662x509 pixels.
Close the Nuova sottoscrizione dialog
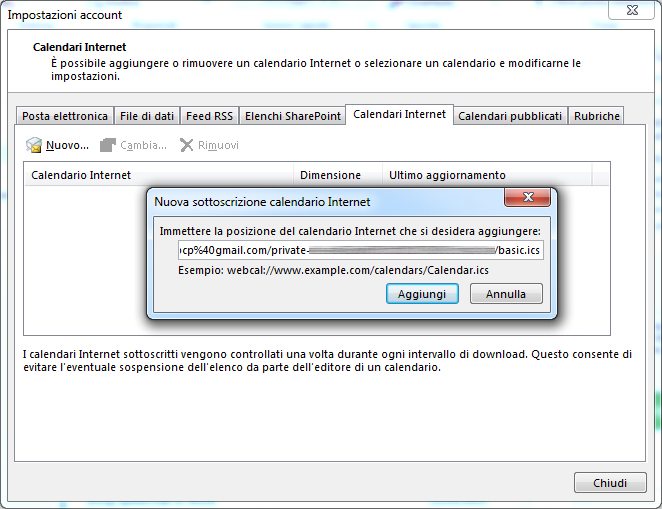point(527,199)
